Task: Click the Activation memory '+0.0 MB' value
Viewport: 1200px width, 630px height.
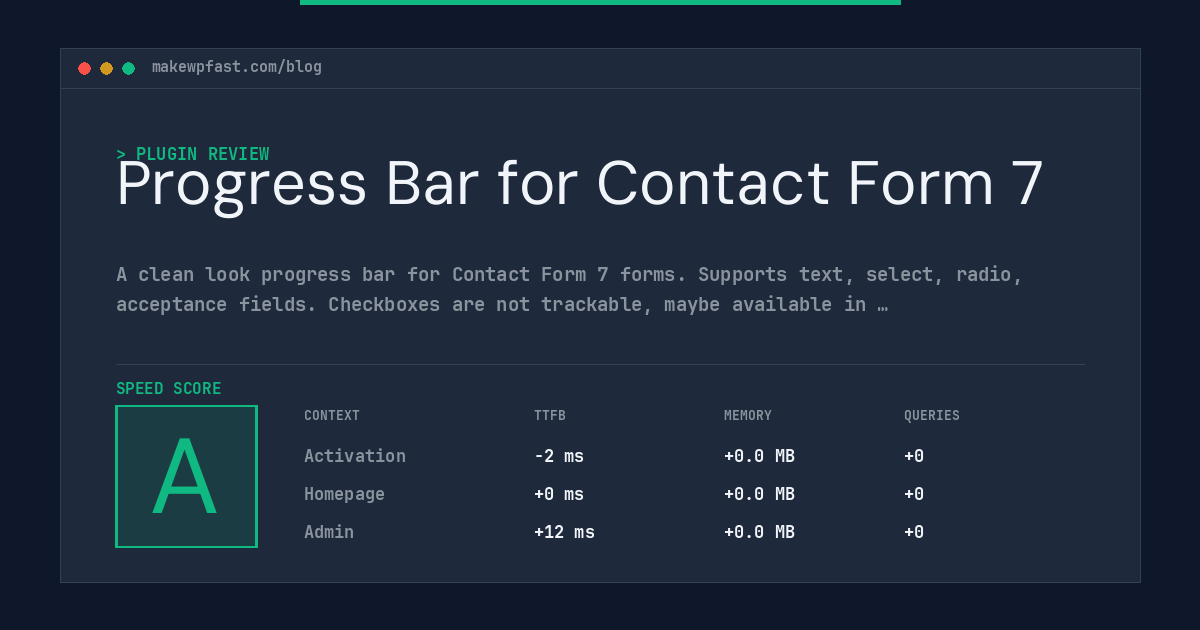Action: [759, 456]
